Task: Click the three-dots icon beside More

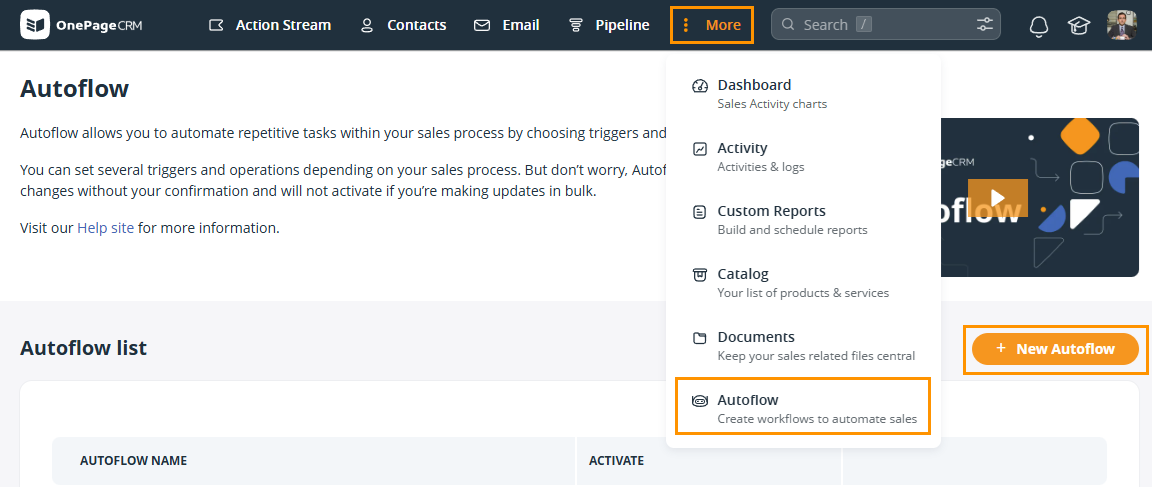Action: click(x=685, y=26)
